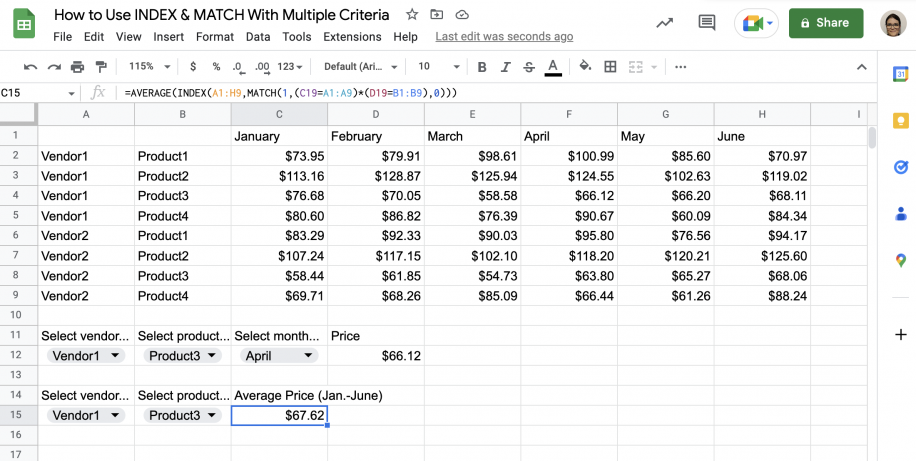Click the Merge cells icon
Screen dimensions: 916x461
(x=635, y=67)
